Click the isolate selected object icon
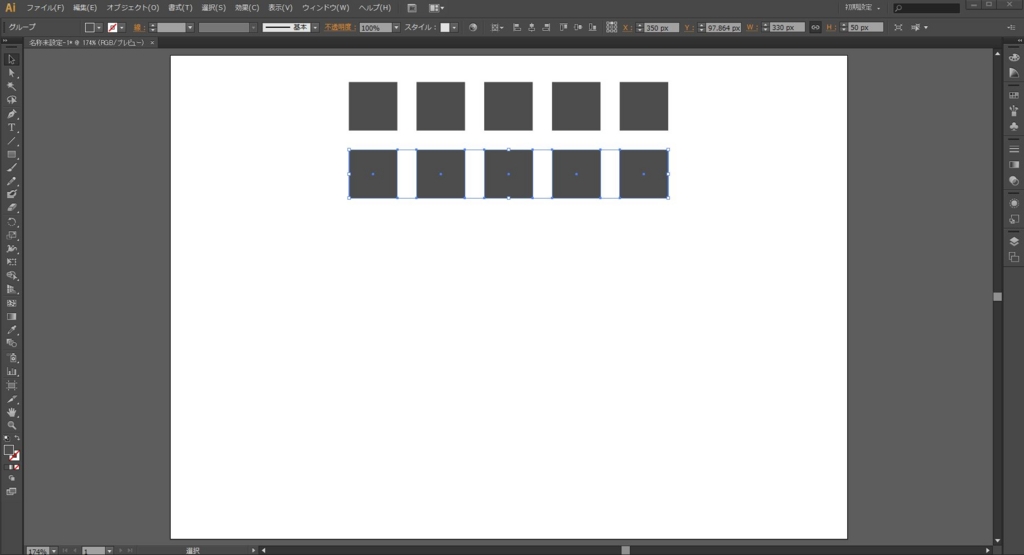Image resolution: width=1024 pixels, height=555 pixels. tap(898, 27)
